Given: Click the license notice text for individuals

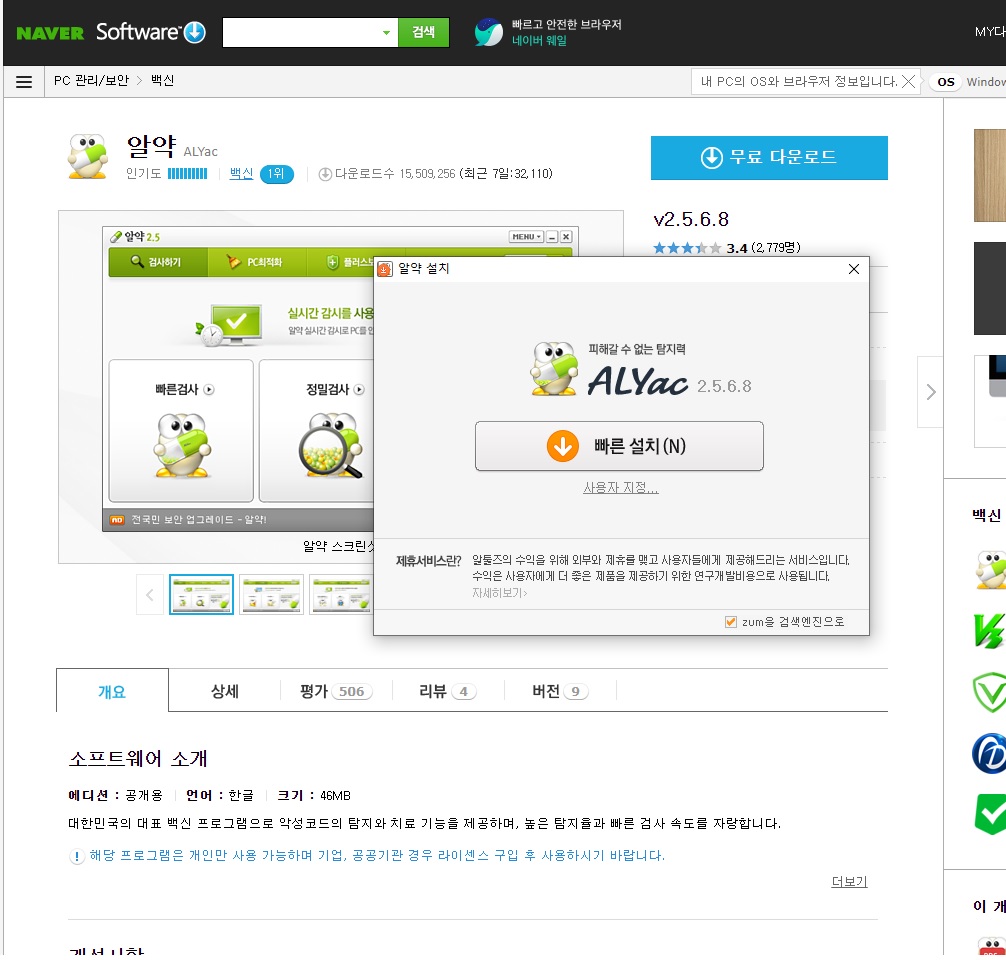Looking at the screenshot, I should pos(377,855).
